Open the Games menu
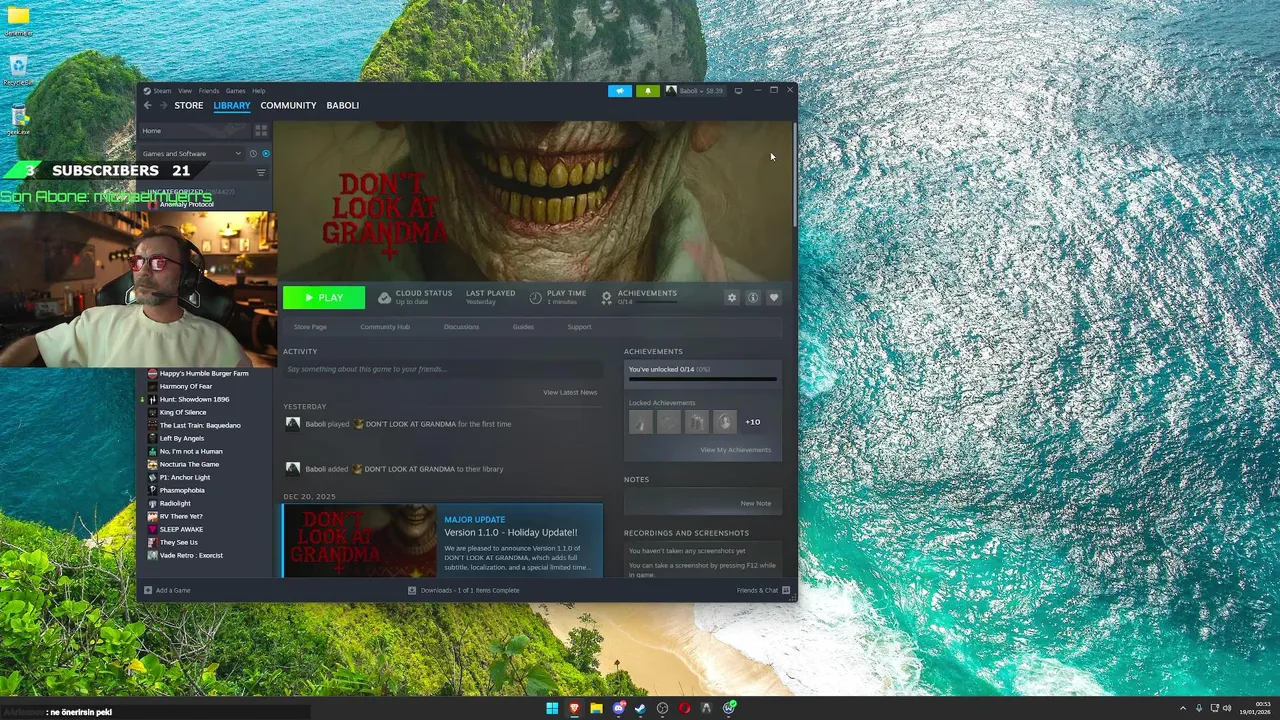The image size is (1280, 720). point(235,91)
